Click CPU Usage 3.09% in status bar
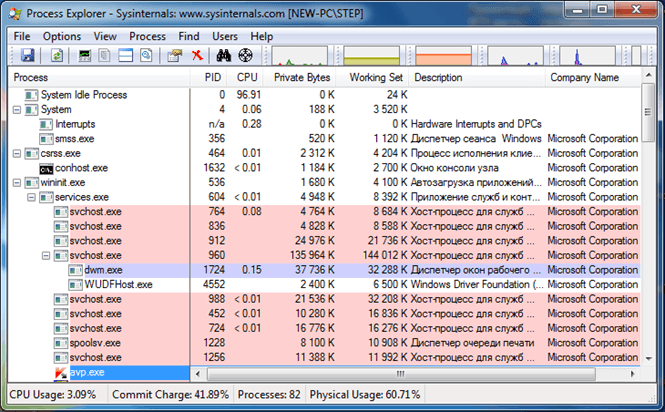The height and width of the screenshot is (412, 665). click(53, 395)
